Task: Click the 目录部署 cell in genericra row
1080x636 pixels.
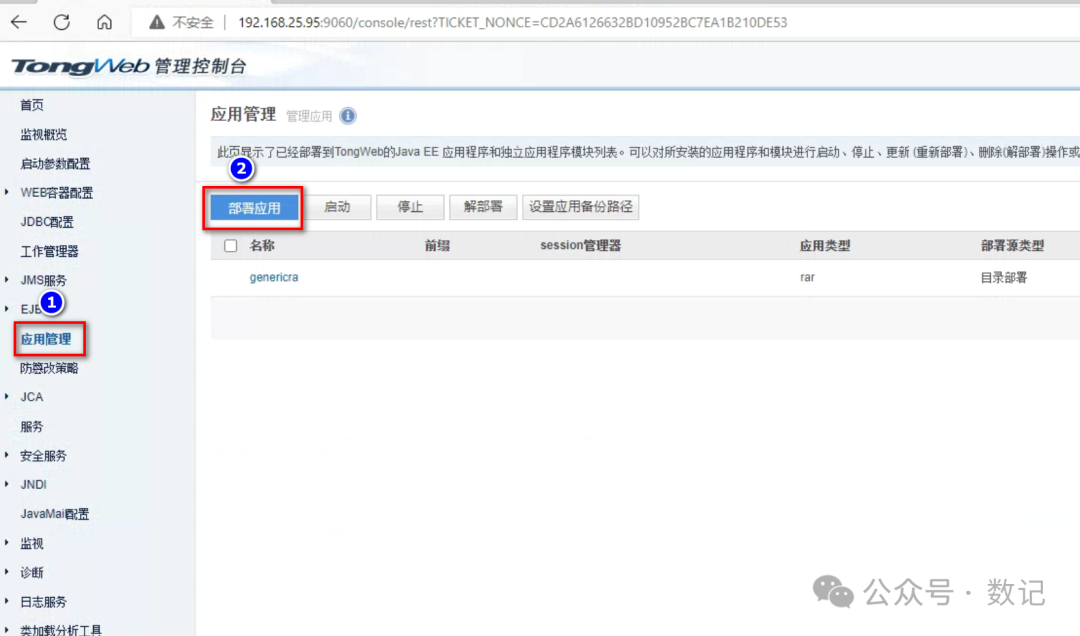Action: pyautogui.click(x=1004, y=277)
